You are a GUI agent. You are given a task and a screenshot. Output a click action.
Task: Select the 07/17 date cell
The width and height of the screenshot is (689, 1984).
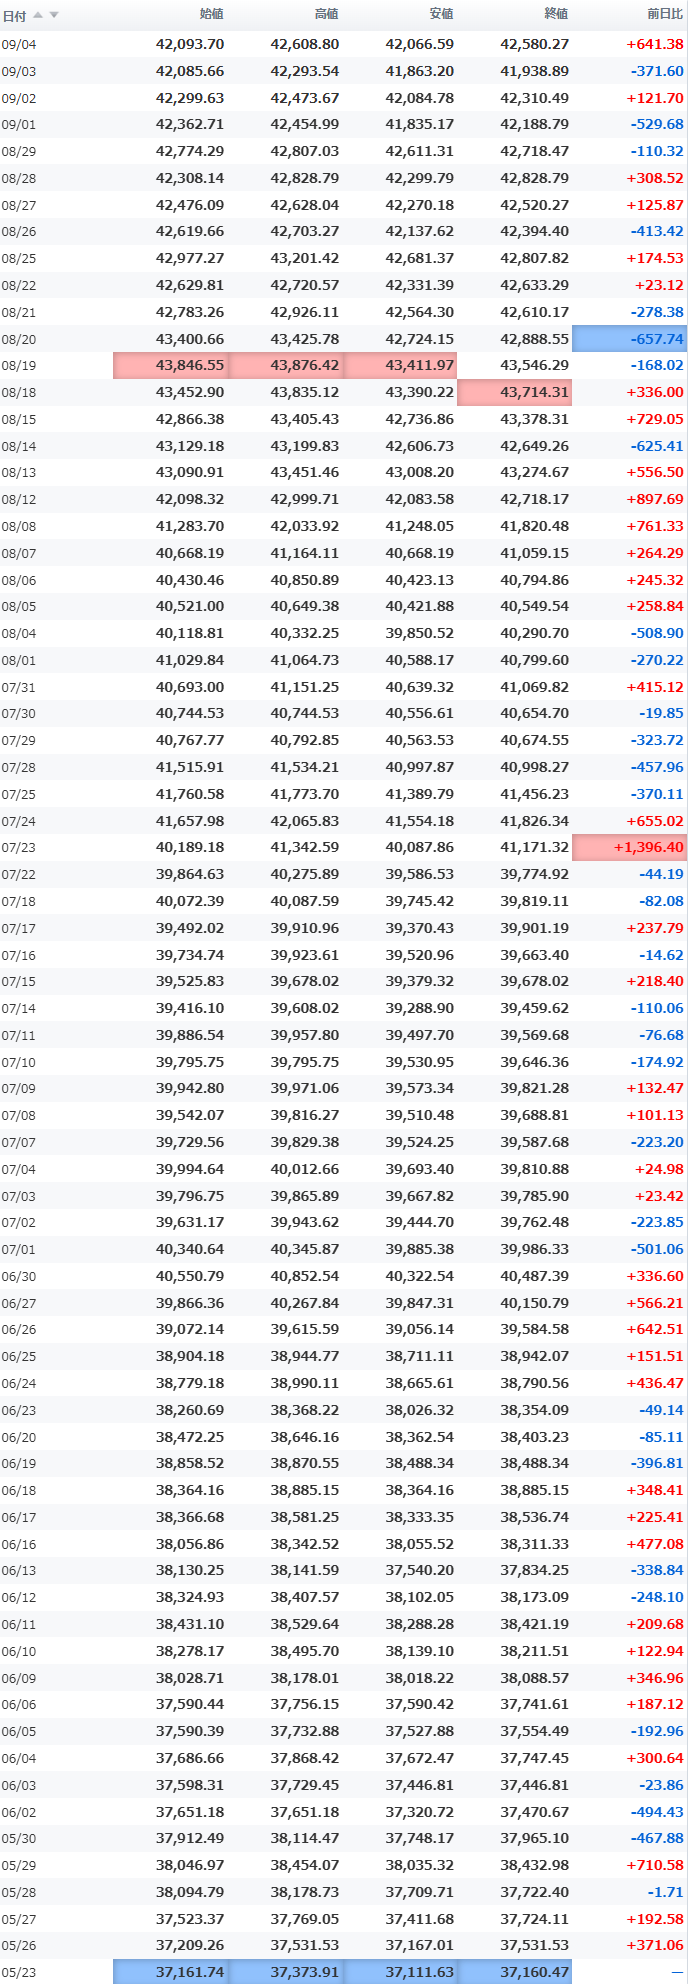coord(19,929)
